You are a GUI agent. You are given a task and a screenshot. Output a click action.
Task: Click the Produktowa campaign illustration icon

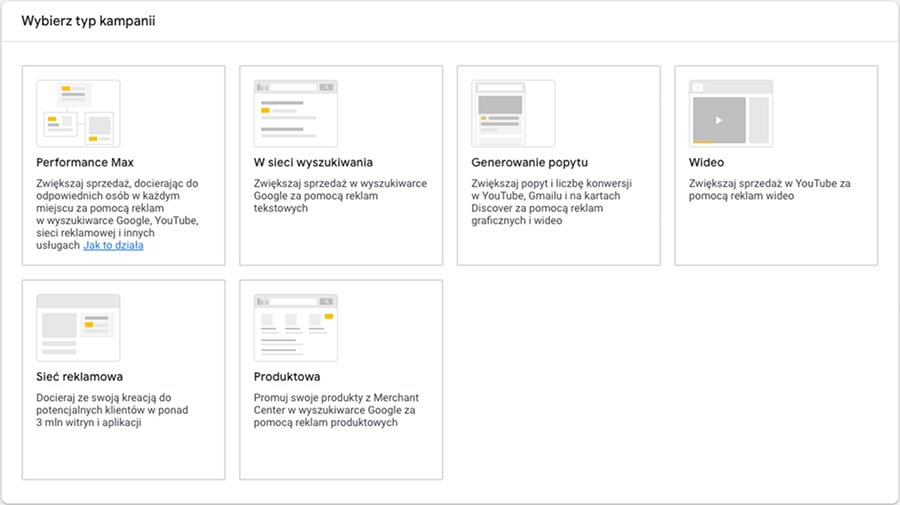[x=296, y=328]
